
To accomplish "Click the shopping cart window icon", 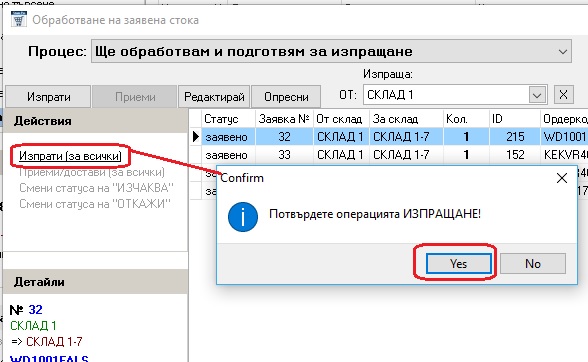I will (x=18, y=19).
